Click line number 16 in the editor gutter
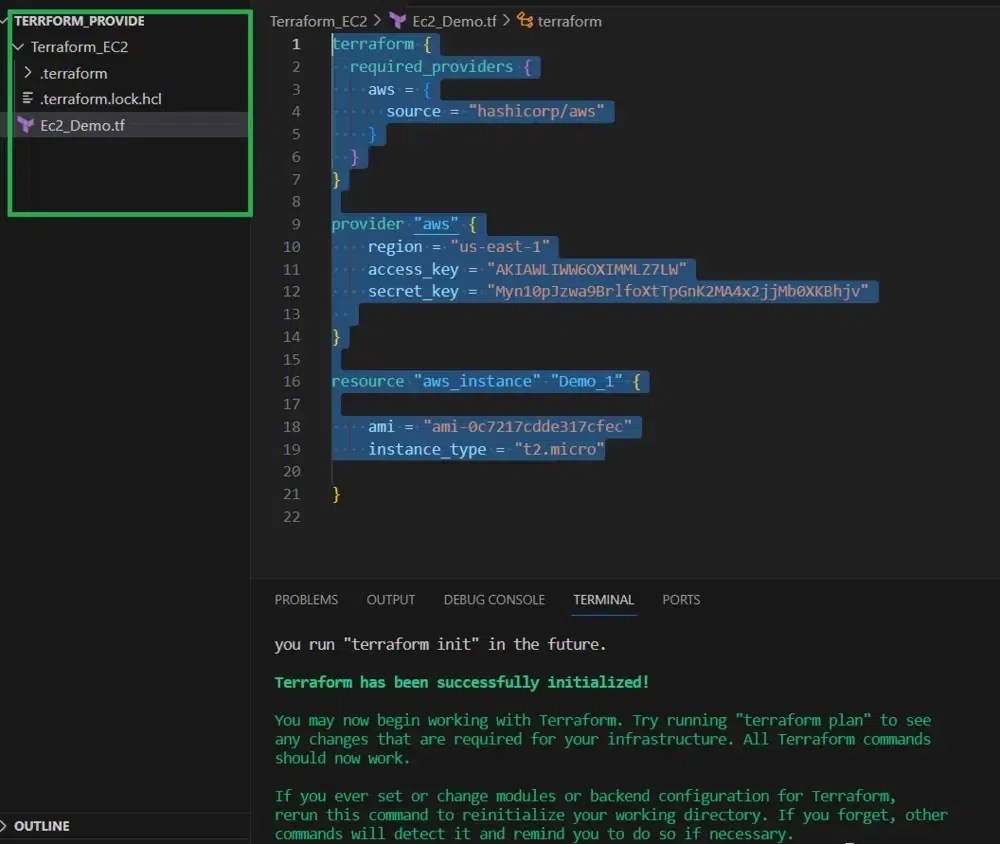The width and height of the screenshot is (1000, 844). pos(291,381)
